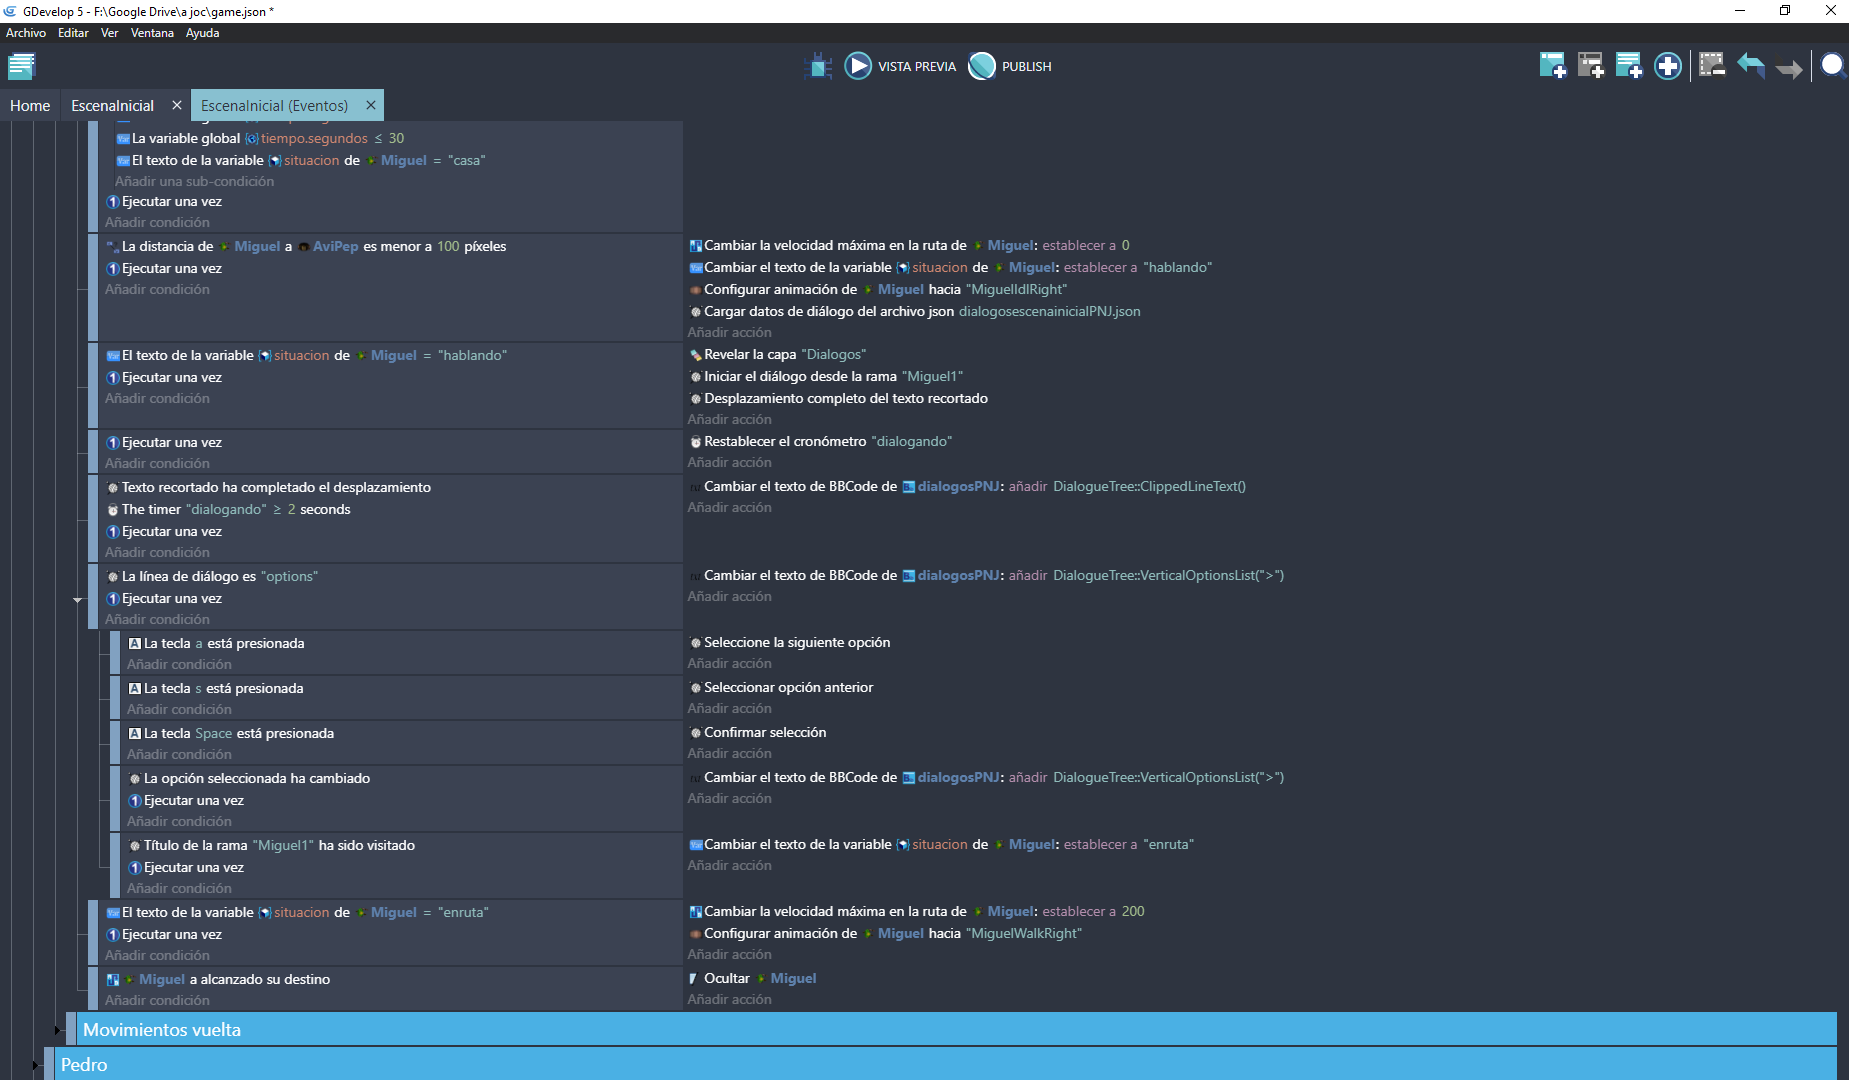The image size is (1849, 1080).
Task: Click the "dialogando" timer condition
Action: pyautogui.click(x=236, y=510)
